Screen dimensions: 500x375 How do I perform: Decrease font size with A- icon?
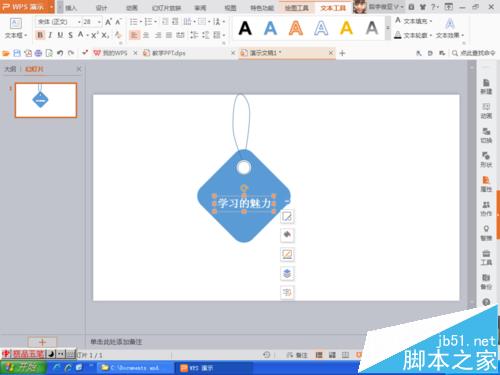tap(118, 22)
